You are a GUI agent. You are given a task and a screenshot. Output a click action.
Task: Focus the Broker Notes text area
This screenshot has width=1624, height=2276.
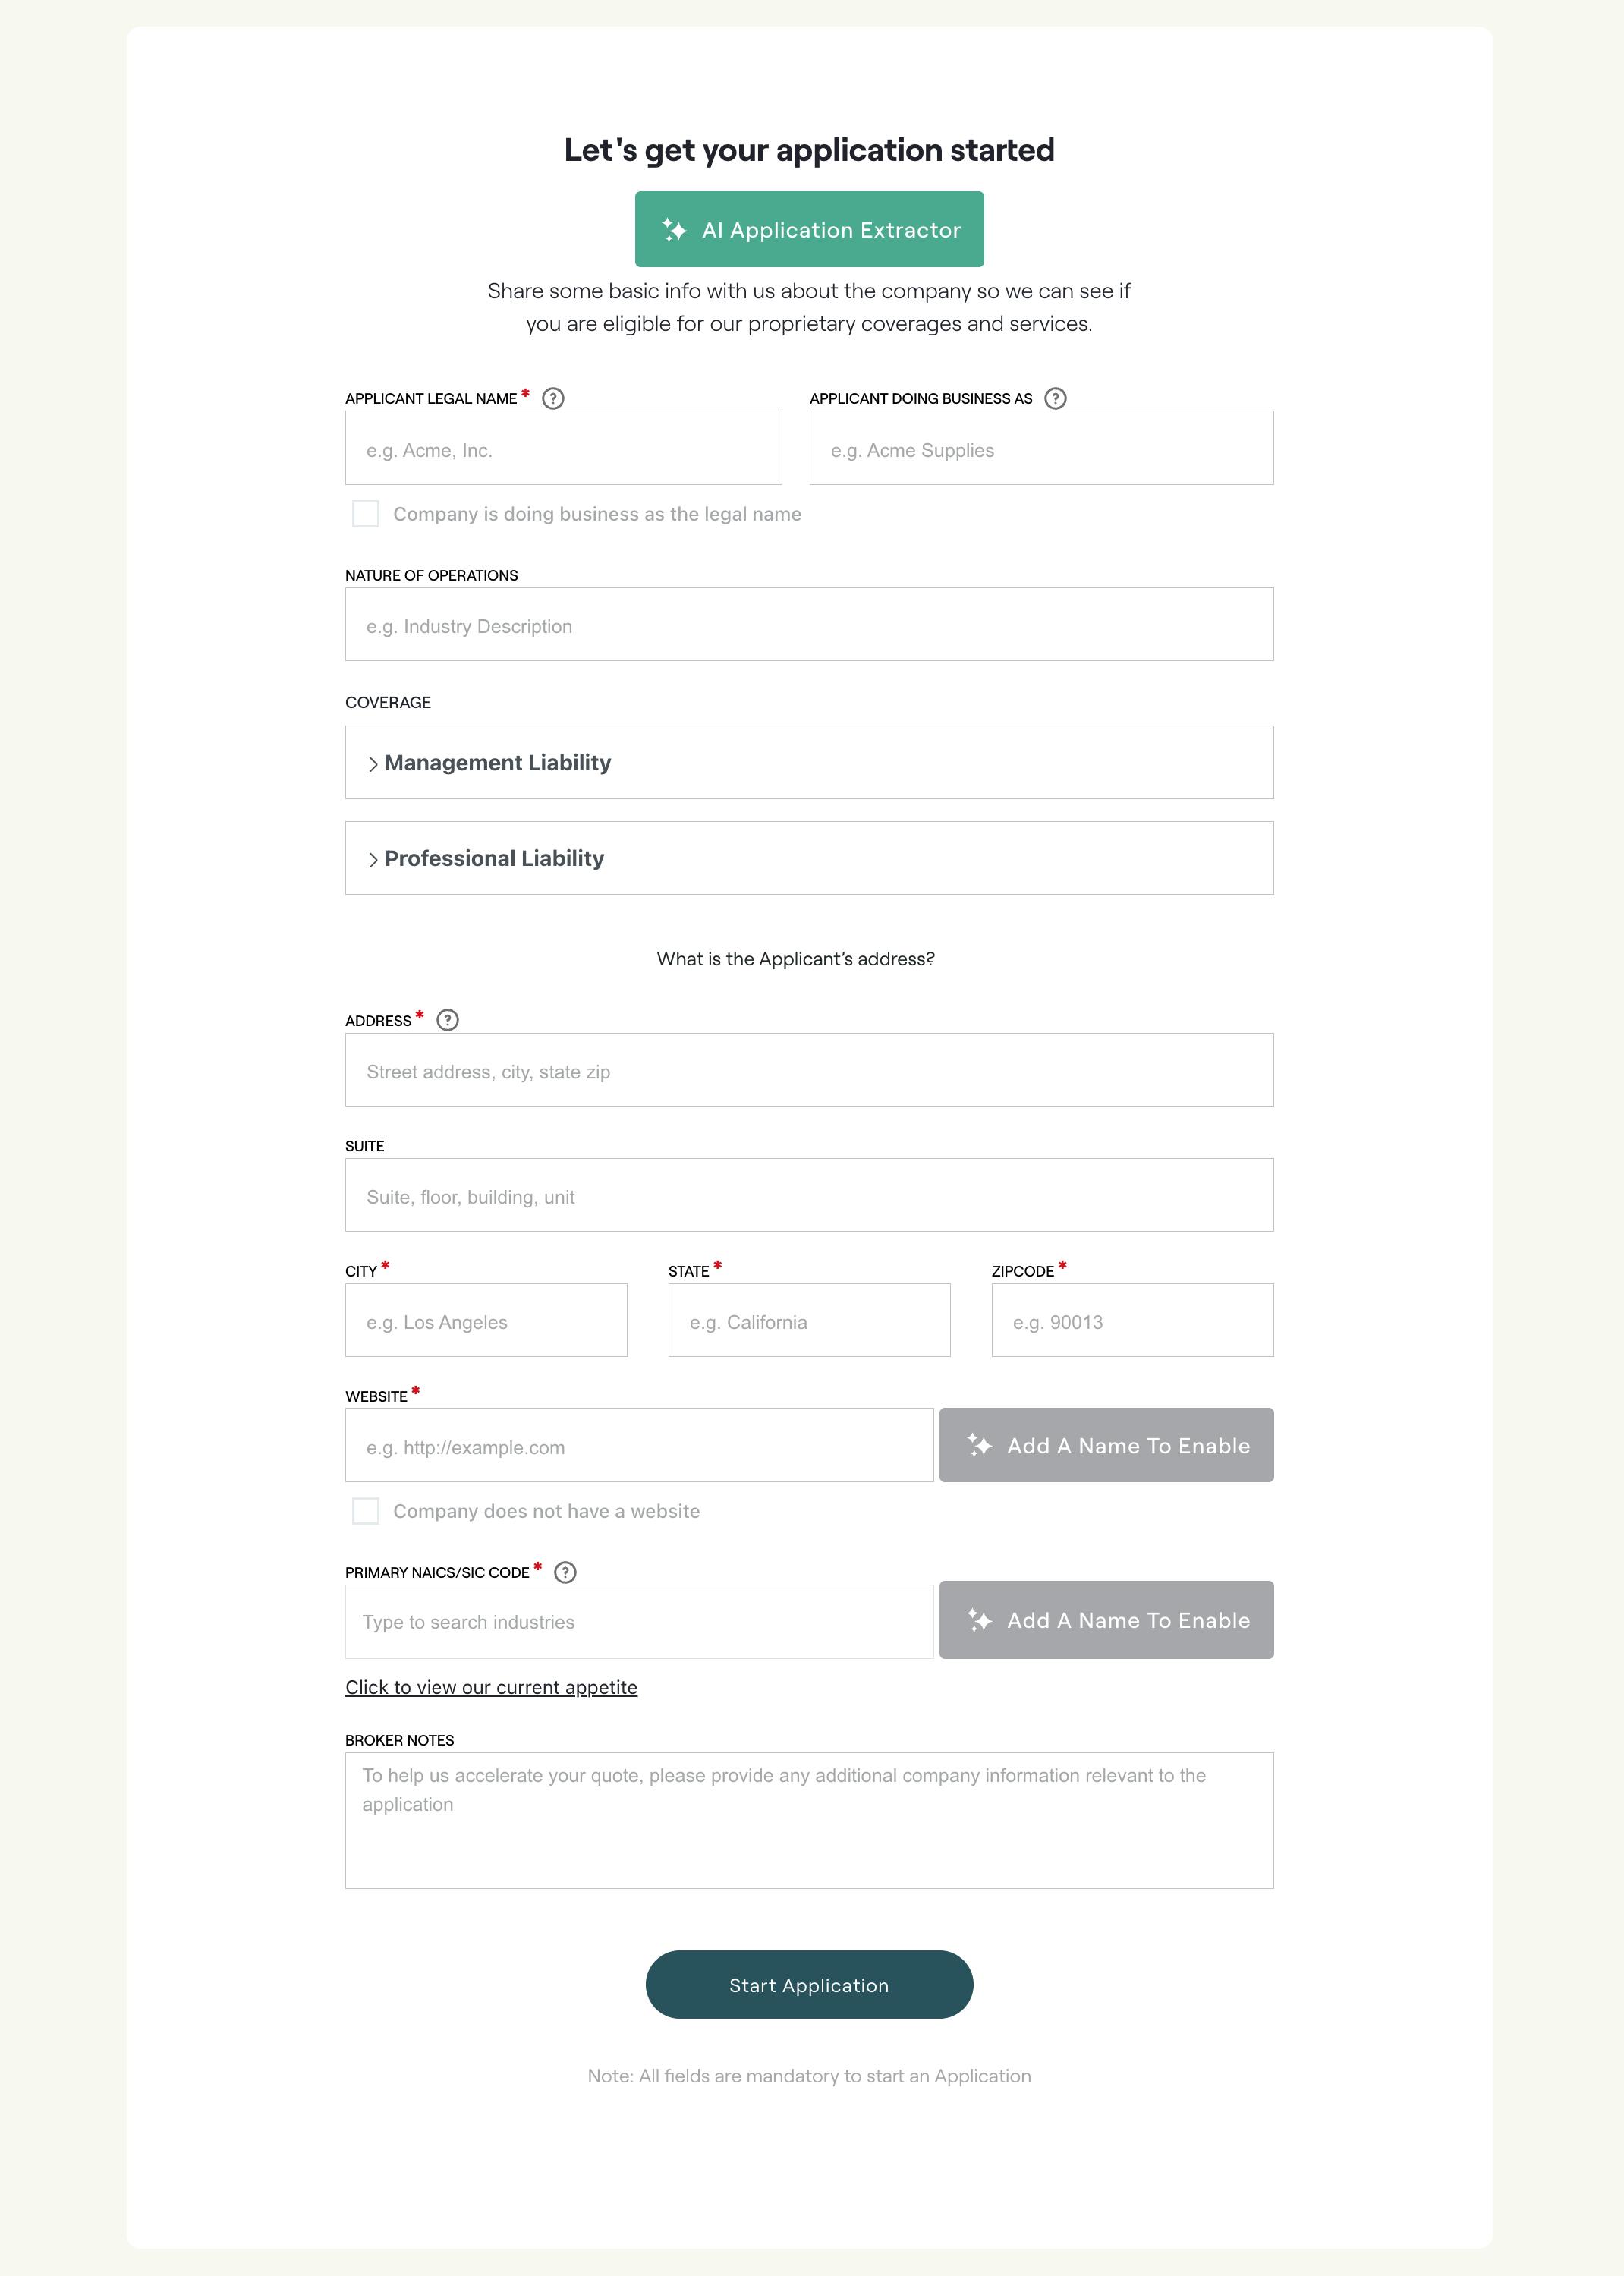click(x=809, y=1820)
